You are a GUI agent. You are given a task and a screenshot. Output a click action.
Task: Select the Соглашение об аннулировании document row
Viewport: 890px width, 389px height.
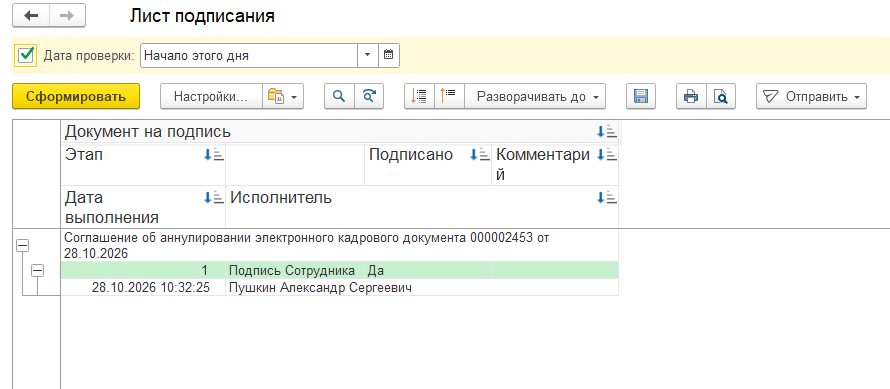point(339,245)
